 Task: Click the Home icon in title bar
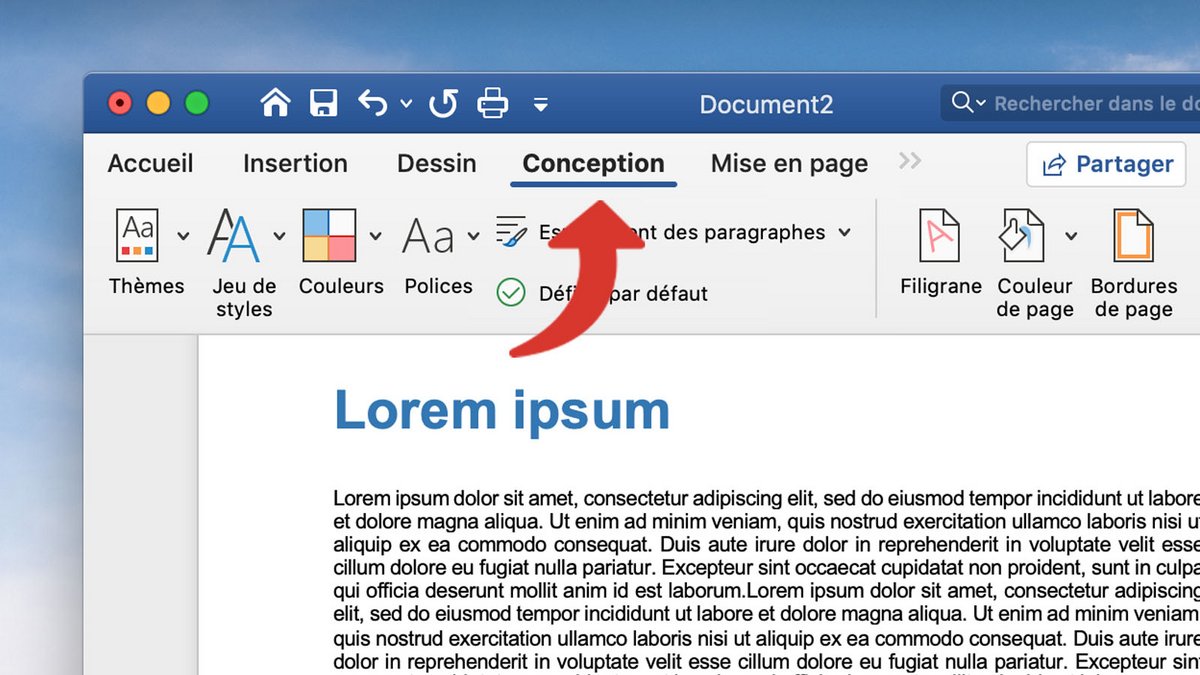point(275,103)
